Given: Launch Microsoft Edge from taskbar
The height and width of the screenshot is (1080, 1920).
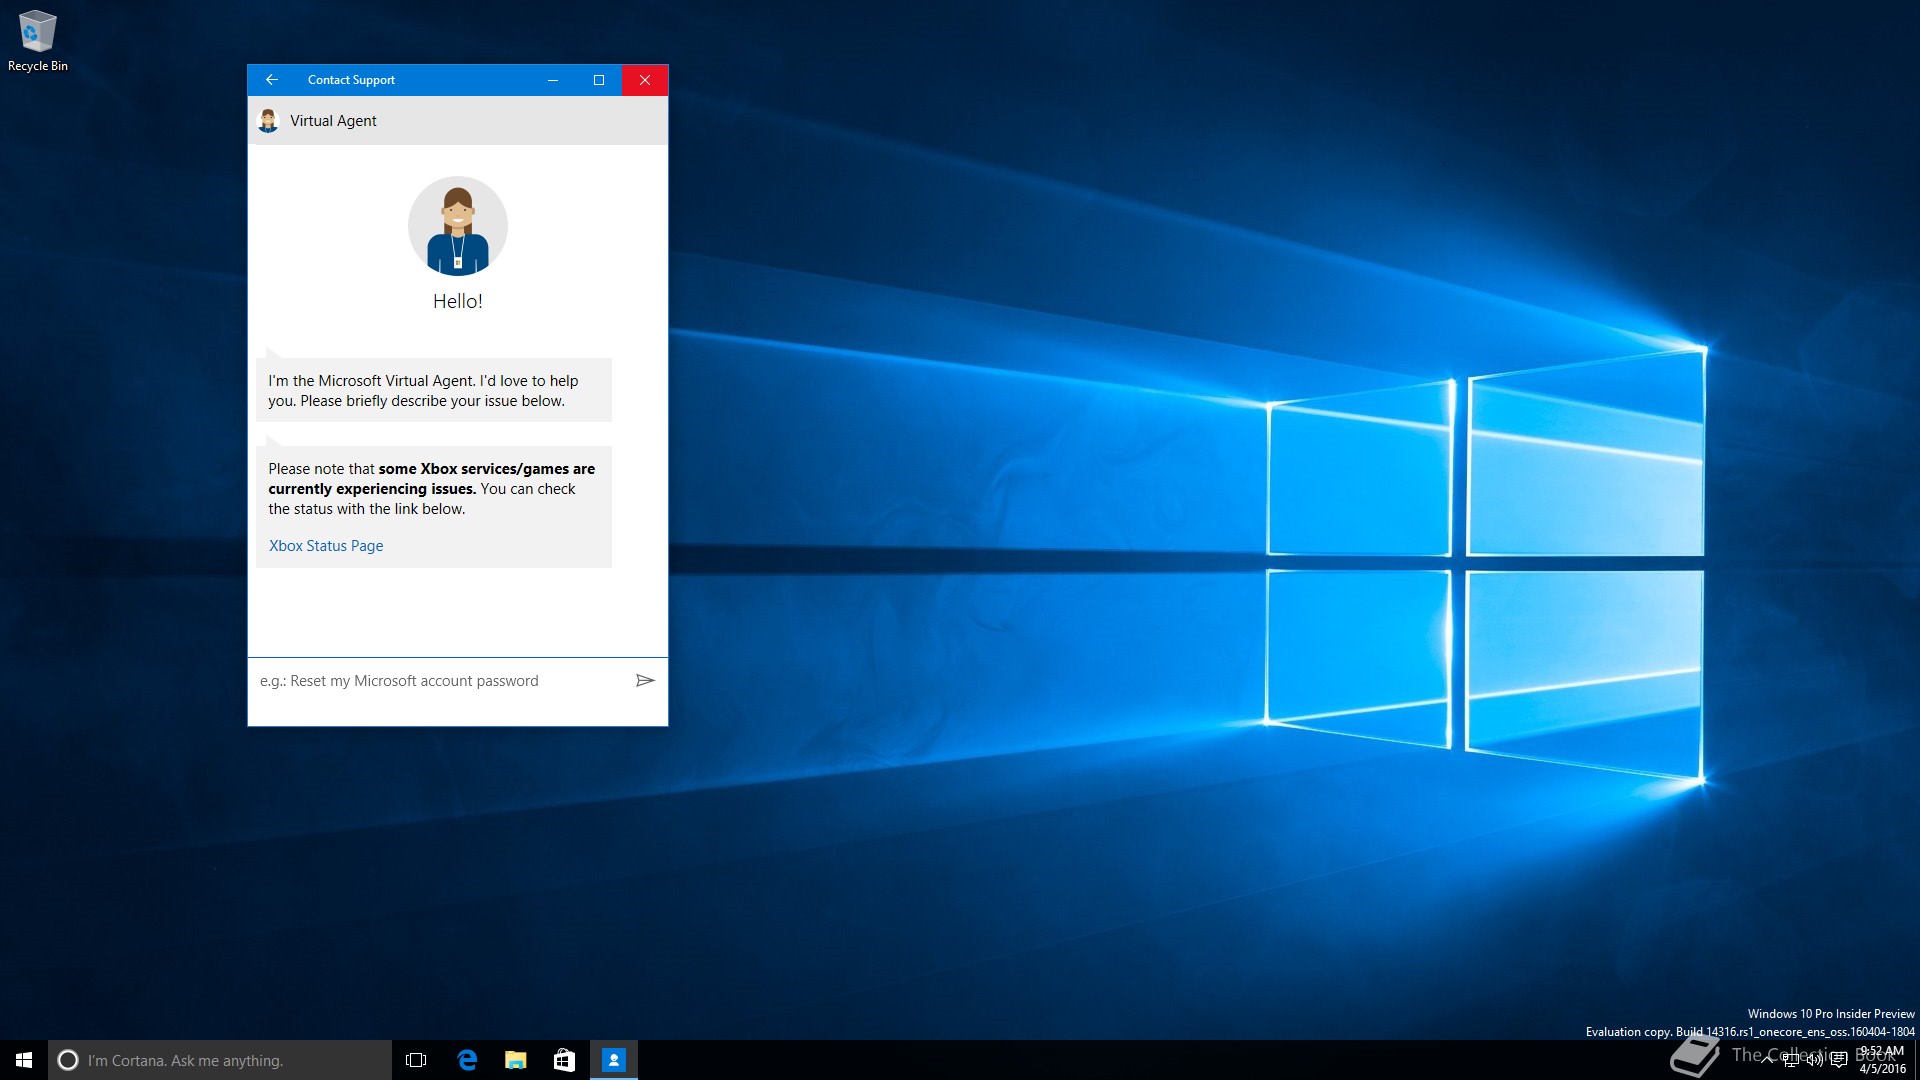Looking at the screenshot, I should (466, 1060).
